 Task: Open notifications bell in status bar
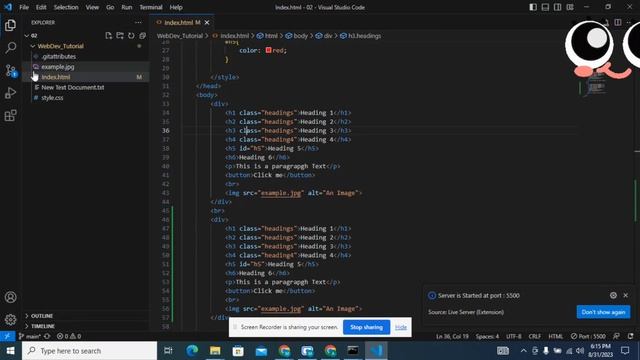click(631, 336)
